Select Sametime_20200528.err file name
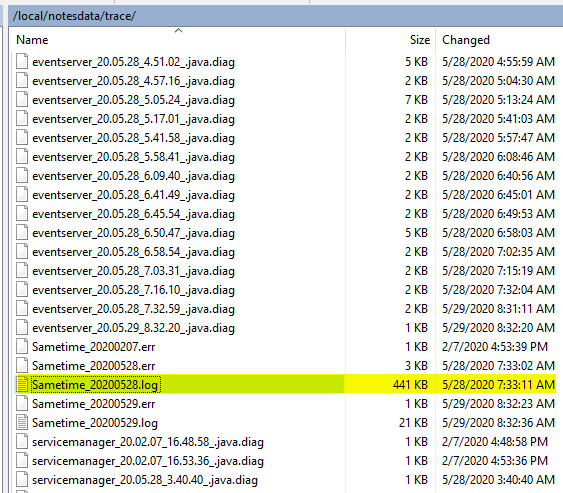 coord(93,366)
